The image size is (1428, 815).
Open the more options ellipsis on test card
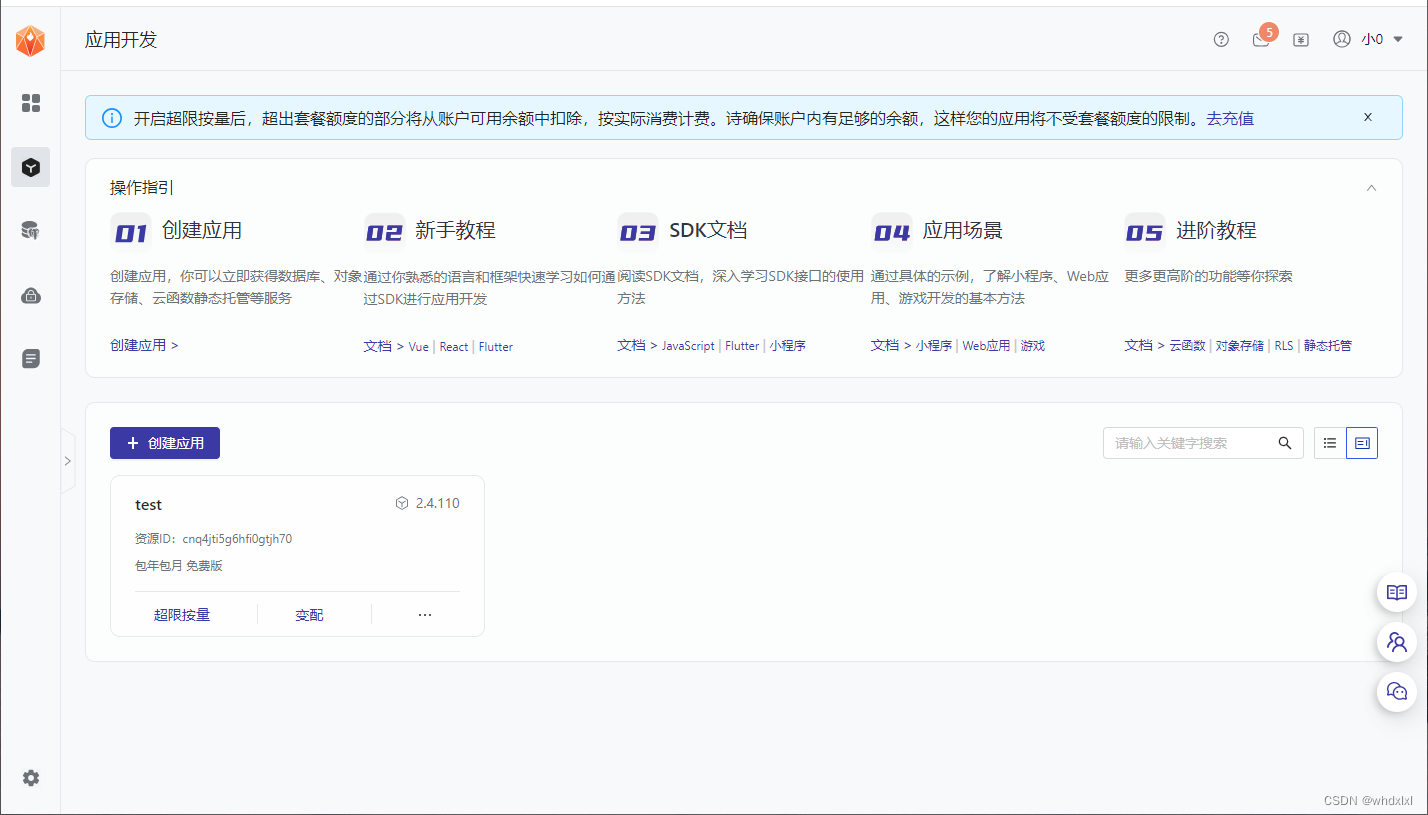pos(425,615)
